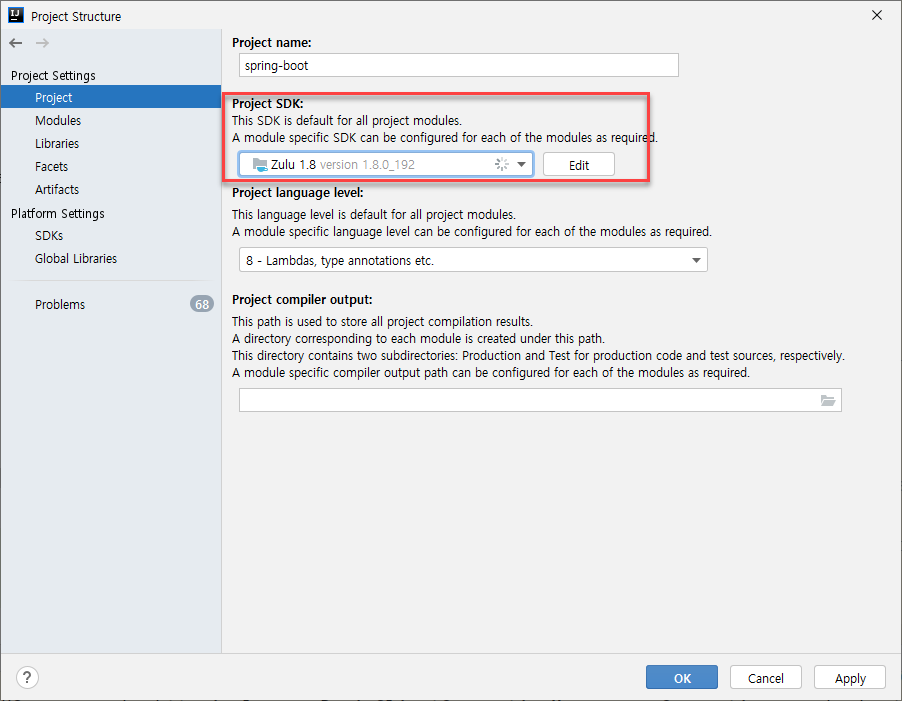The width and height of the screenshot is (902, 701).
Task: Open the Problems section
Action: pos(60,304)
